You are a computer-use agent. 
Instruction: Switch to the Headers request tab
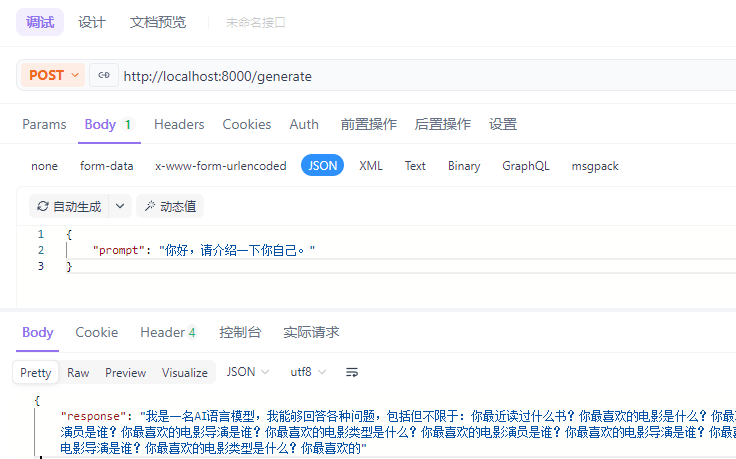[x=179, y=124]
